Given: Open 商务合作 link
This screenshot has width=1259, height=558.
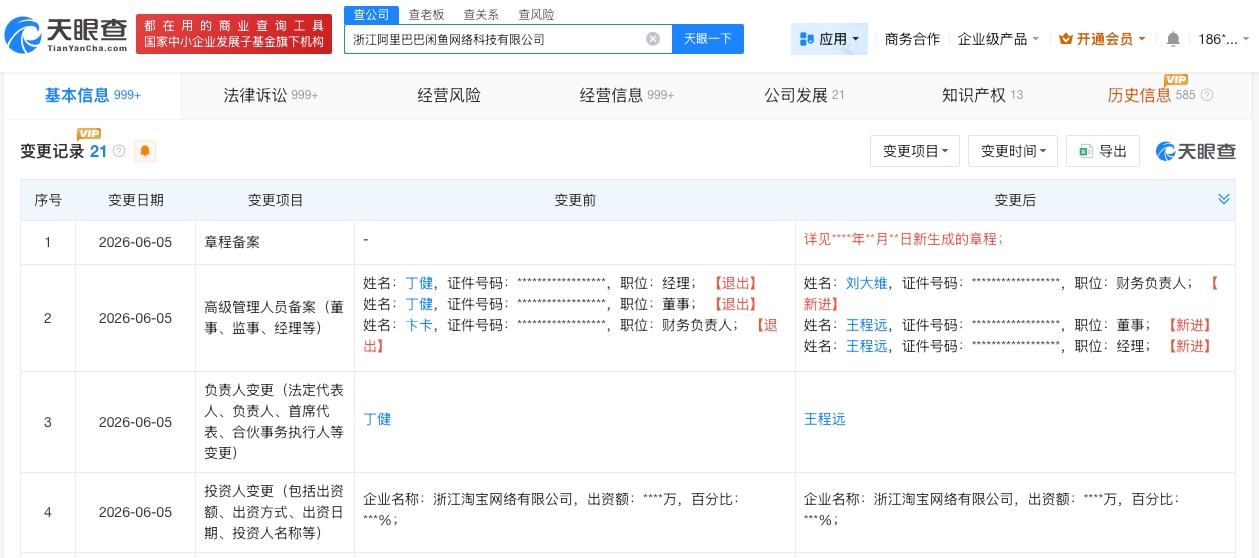Looking at the screenshot, I should (912, 39).
